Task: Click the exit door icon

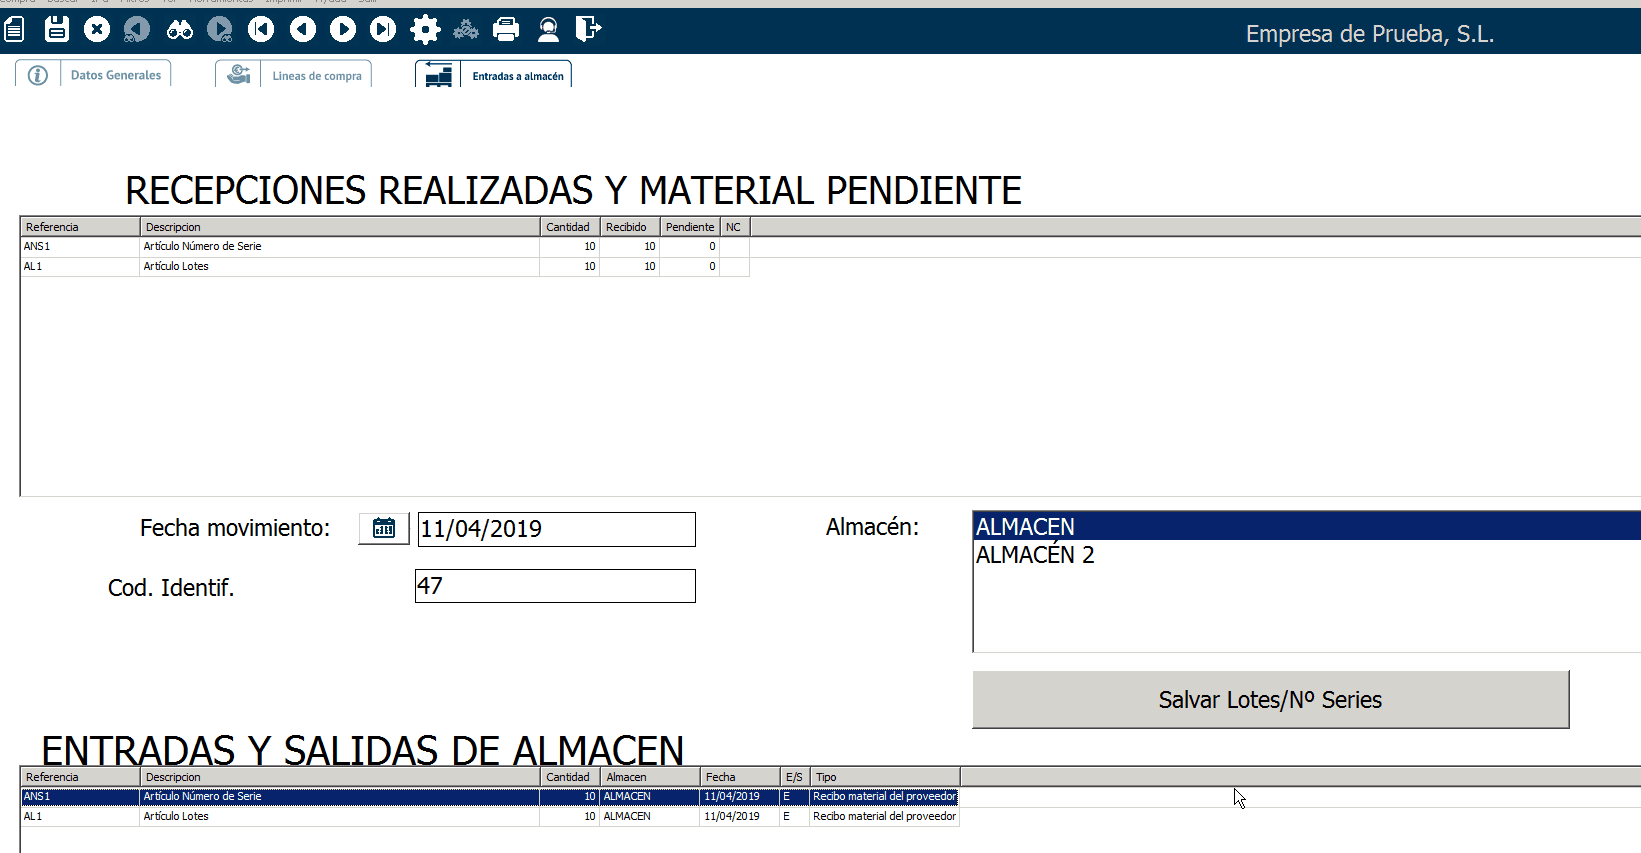Action: pyautogui.click(x=588, y=29)
